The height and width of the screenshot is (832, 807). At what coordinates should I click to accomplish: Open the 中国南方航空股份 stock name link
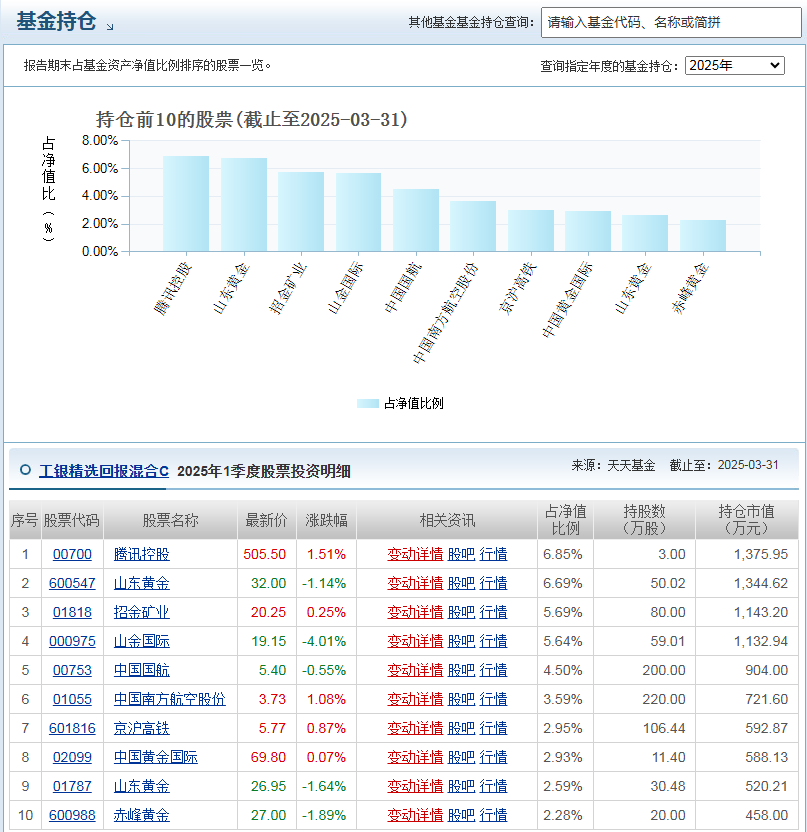point(170,699)
